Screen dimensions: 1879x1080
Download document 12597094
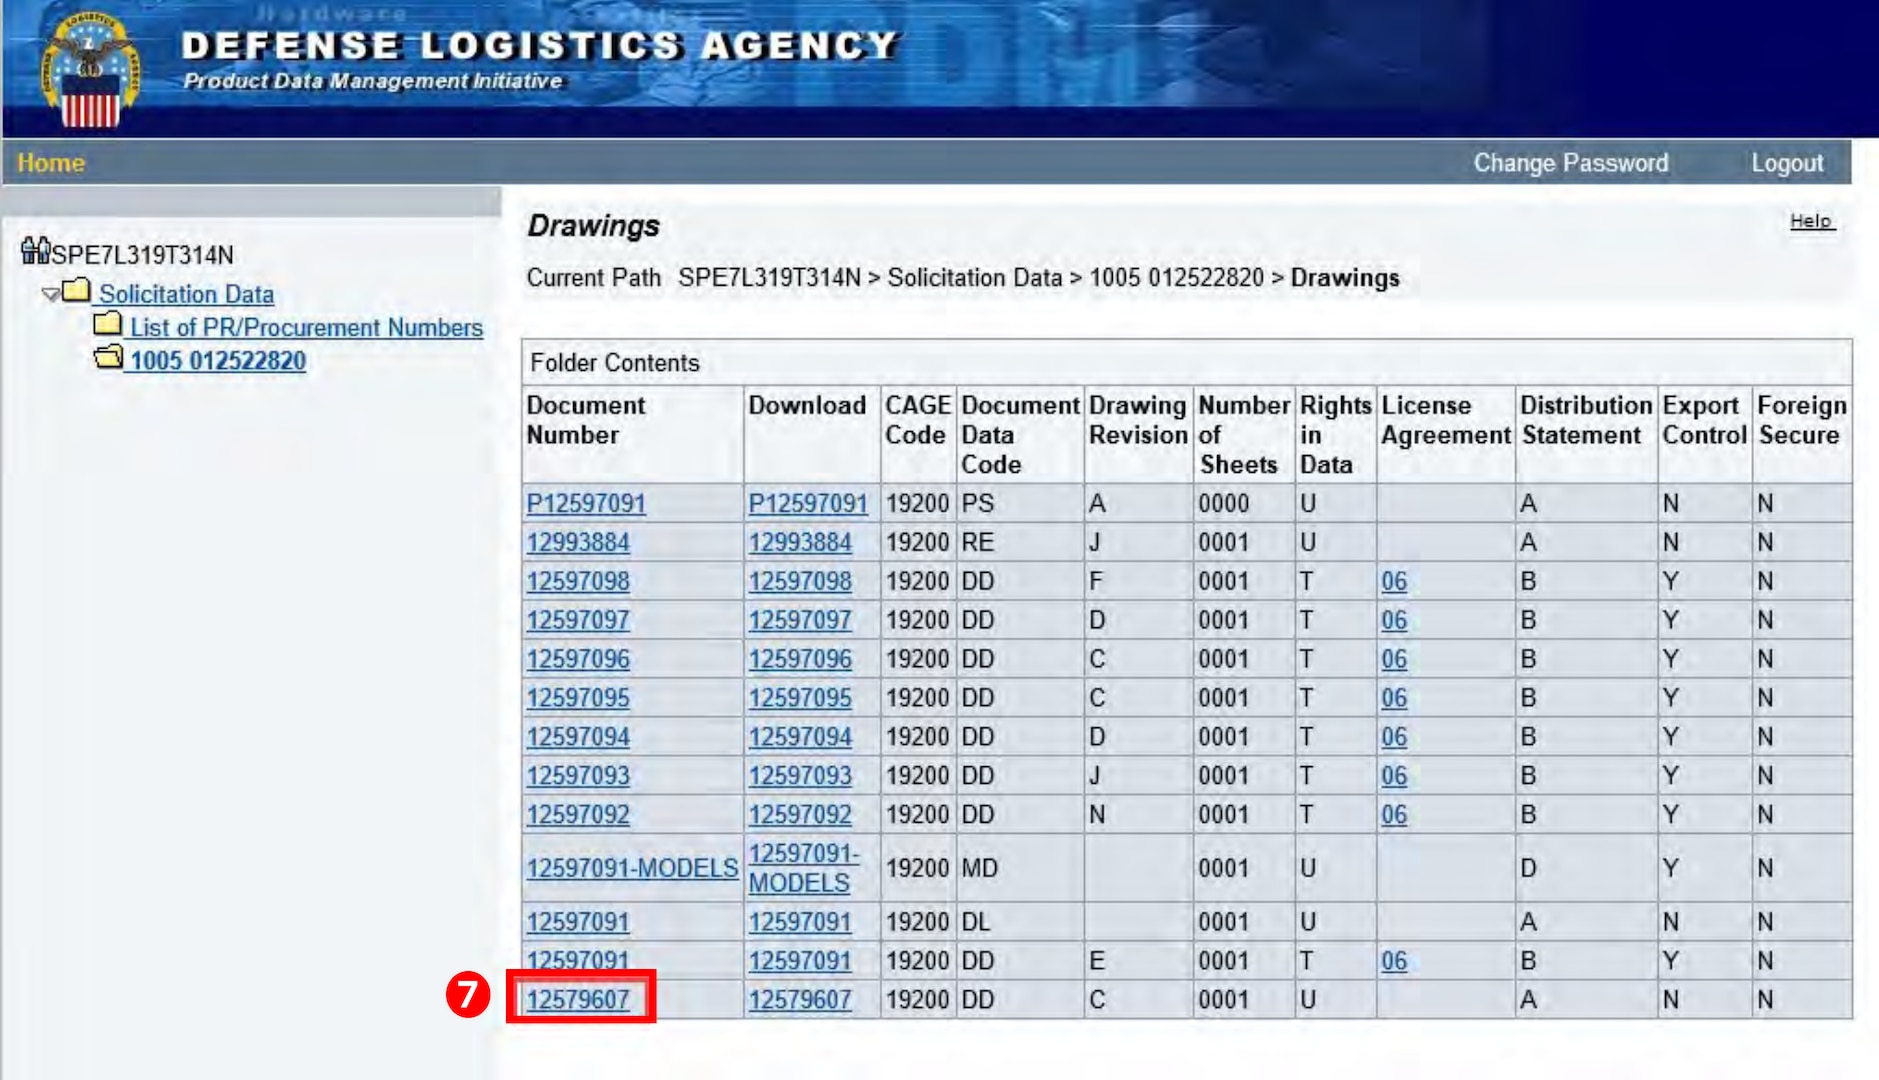click(x=800, y=737)
